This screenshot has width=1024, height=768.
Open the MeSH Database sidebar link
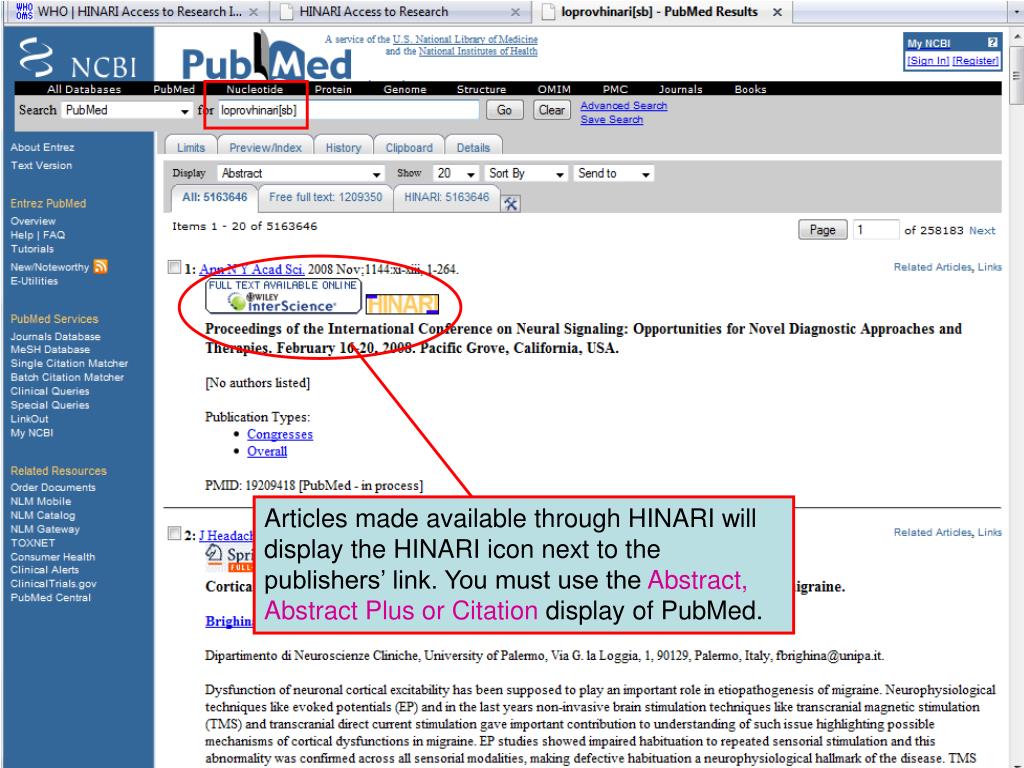pos(50,350)
